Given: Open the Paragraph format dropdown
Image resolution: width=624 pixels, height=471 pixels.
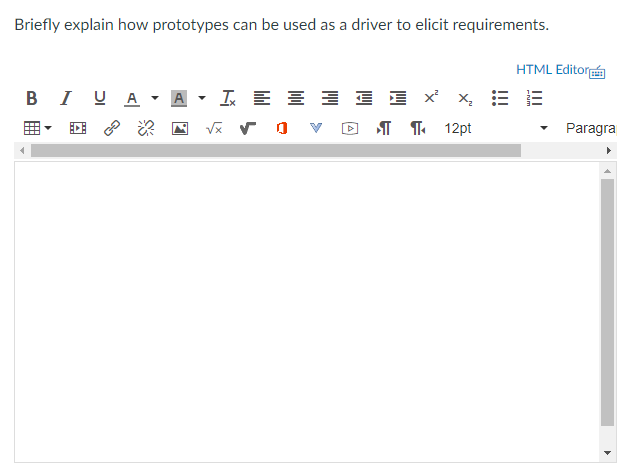Looking at the screenshot, I should [590, 128].
